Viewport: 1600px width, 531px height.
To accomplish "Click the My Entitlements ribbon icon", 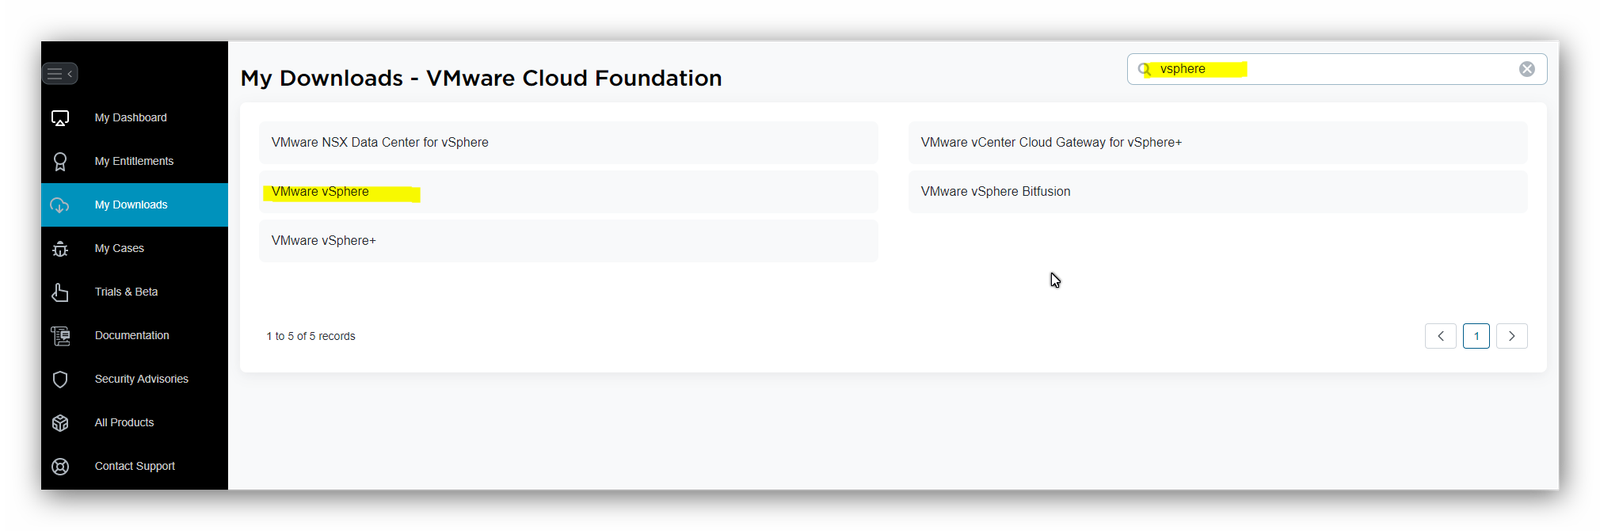I will [60, 161].
